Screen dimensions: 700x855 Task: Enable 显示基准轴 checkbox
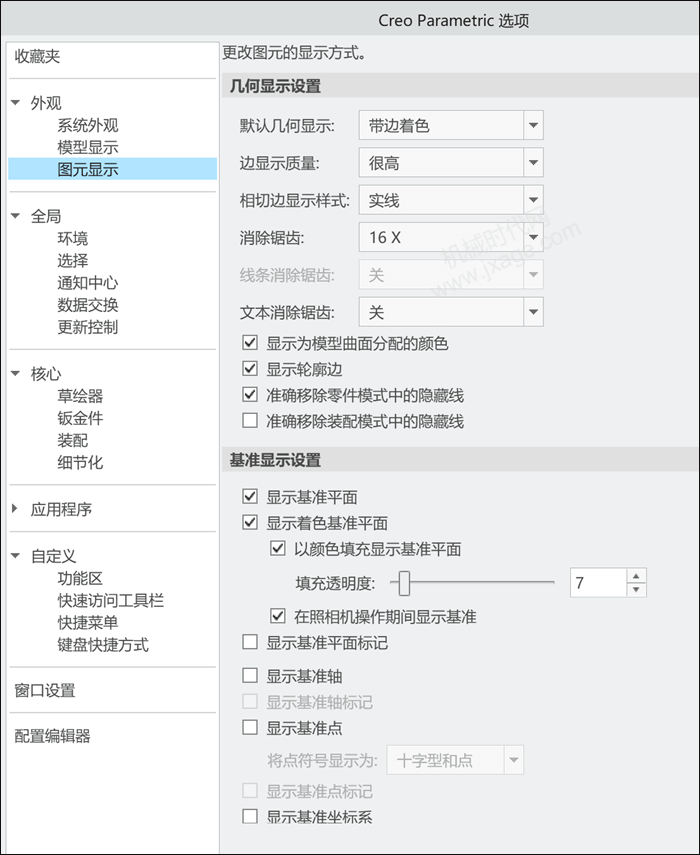tap(250, 676)
